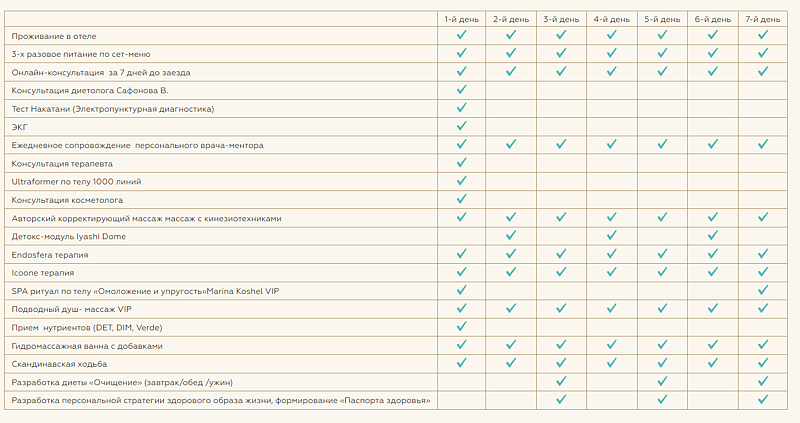This screenshot has width=800, height=423.
Task: Click SPA ритуал checkmark under 7-й день
Action: 762,290
